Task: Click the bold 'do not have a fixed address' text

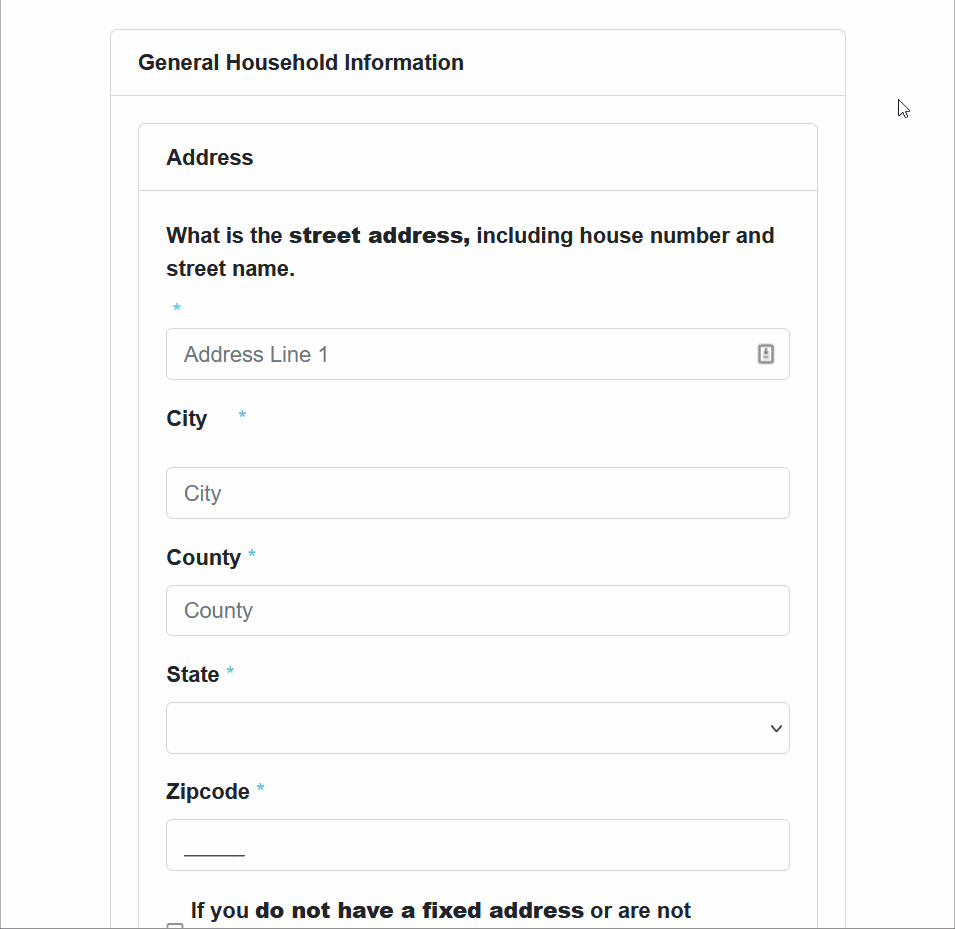Action: [x=418, y=910]
